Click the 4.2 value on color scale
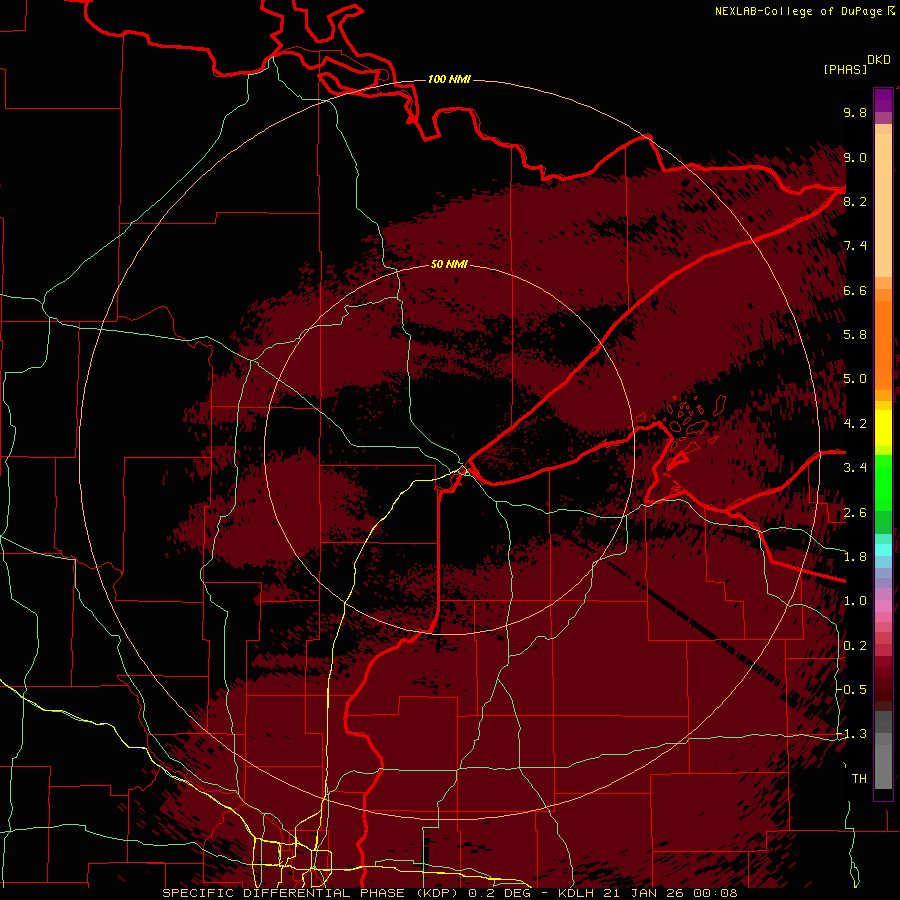The width and height of the screenshot is (900, 900). pyautogui.click(x=855, y=424)
